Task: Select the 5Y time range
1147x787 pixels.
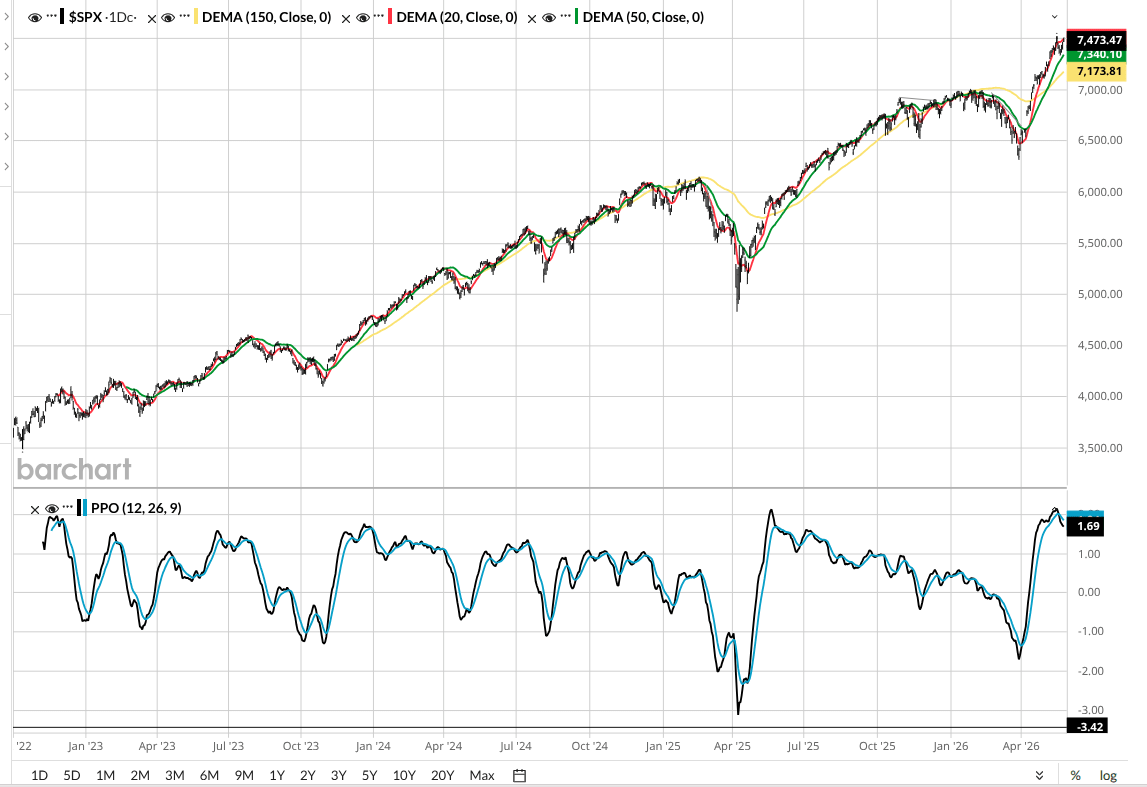Action: (x=369, y=775)
